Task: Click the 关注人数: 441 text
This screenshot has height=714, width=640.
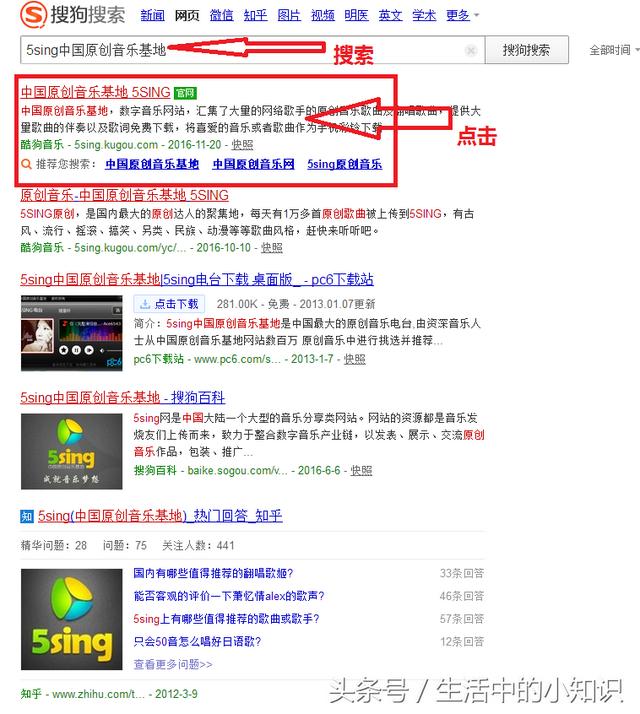Action: 198,546
